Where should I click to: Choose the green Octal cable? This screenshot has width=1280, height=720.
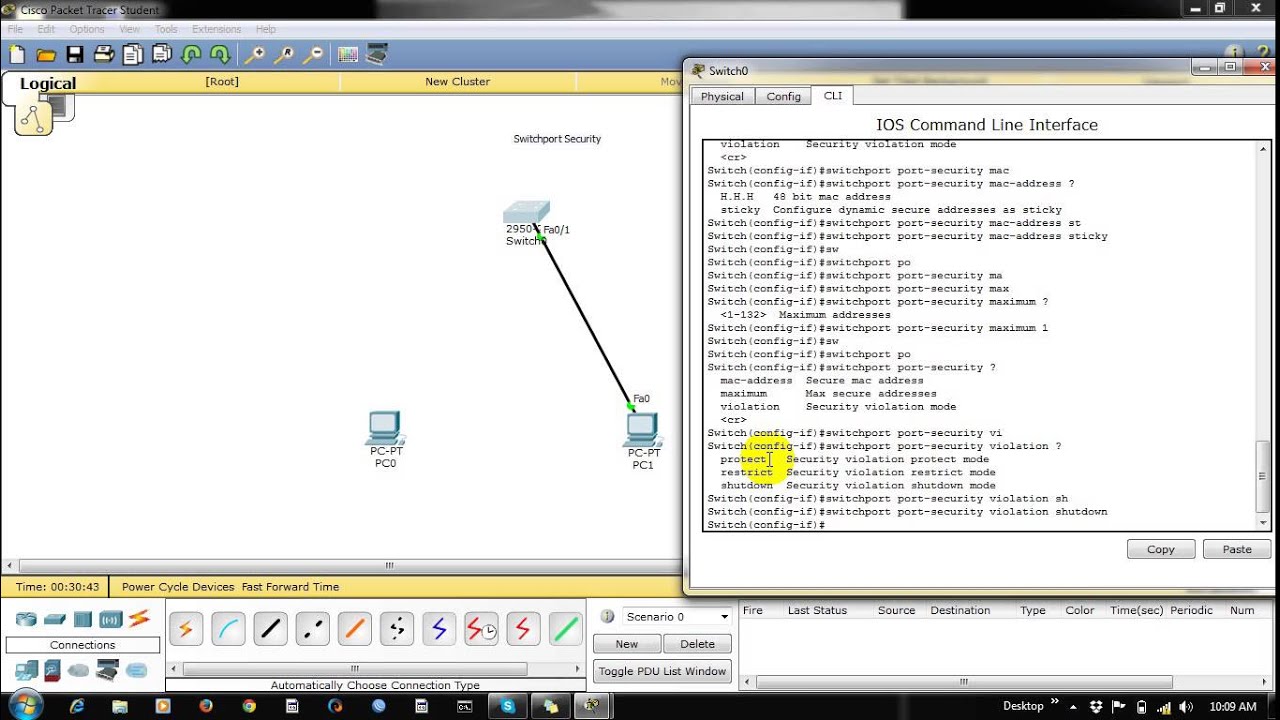point(566,629)
